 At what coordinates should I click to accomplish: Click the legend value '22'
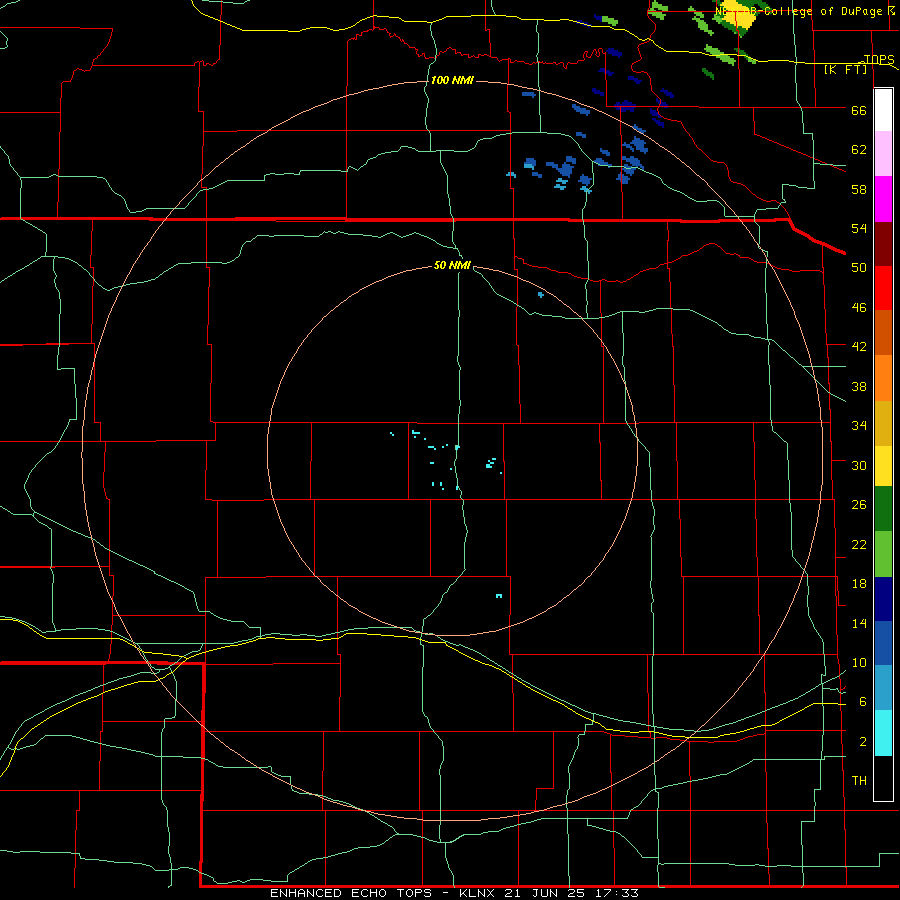pos(859,544)
